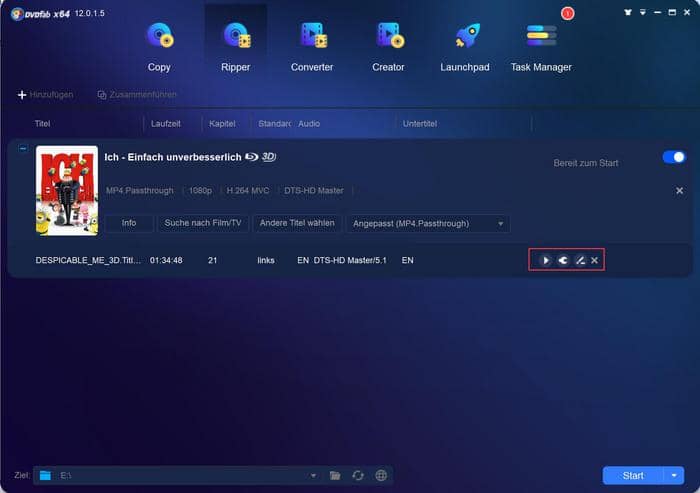The image size is (700, 493).
Task: Open the Info button
Action: tap(129, 223)
